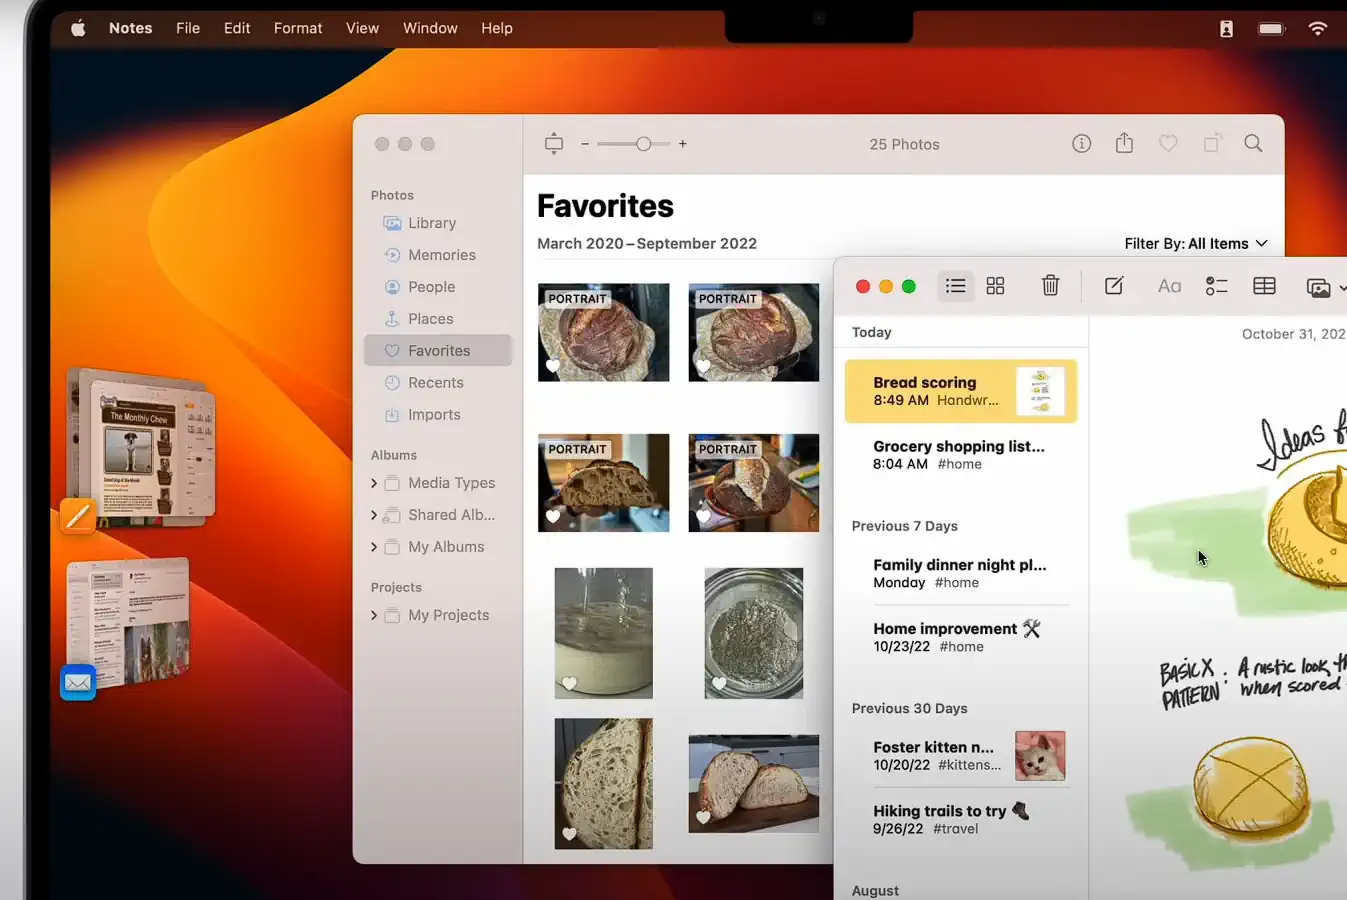The image size is (1347, 900).
Task: Open the Grocery shopping list note
Action: pyautogui.click(x=959, y=455)
